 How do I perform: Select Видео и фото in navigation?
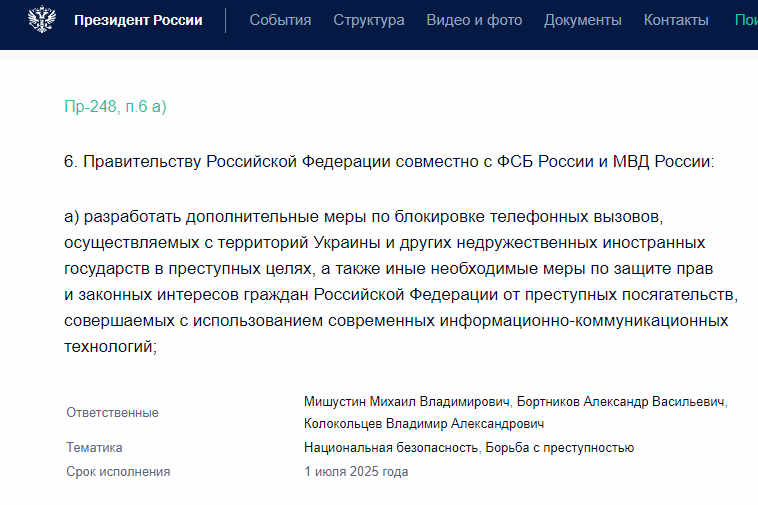click(x=474, y=21)
